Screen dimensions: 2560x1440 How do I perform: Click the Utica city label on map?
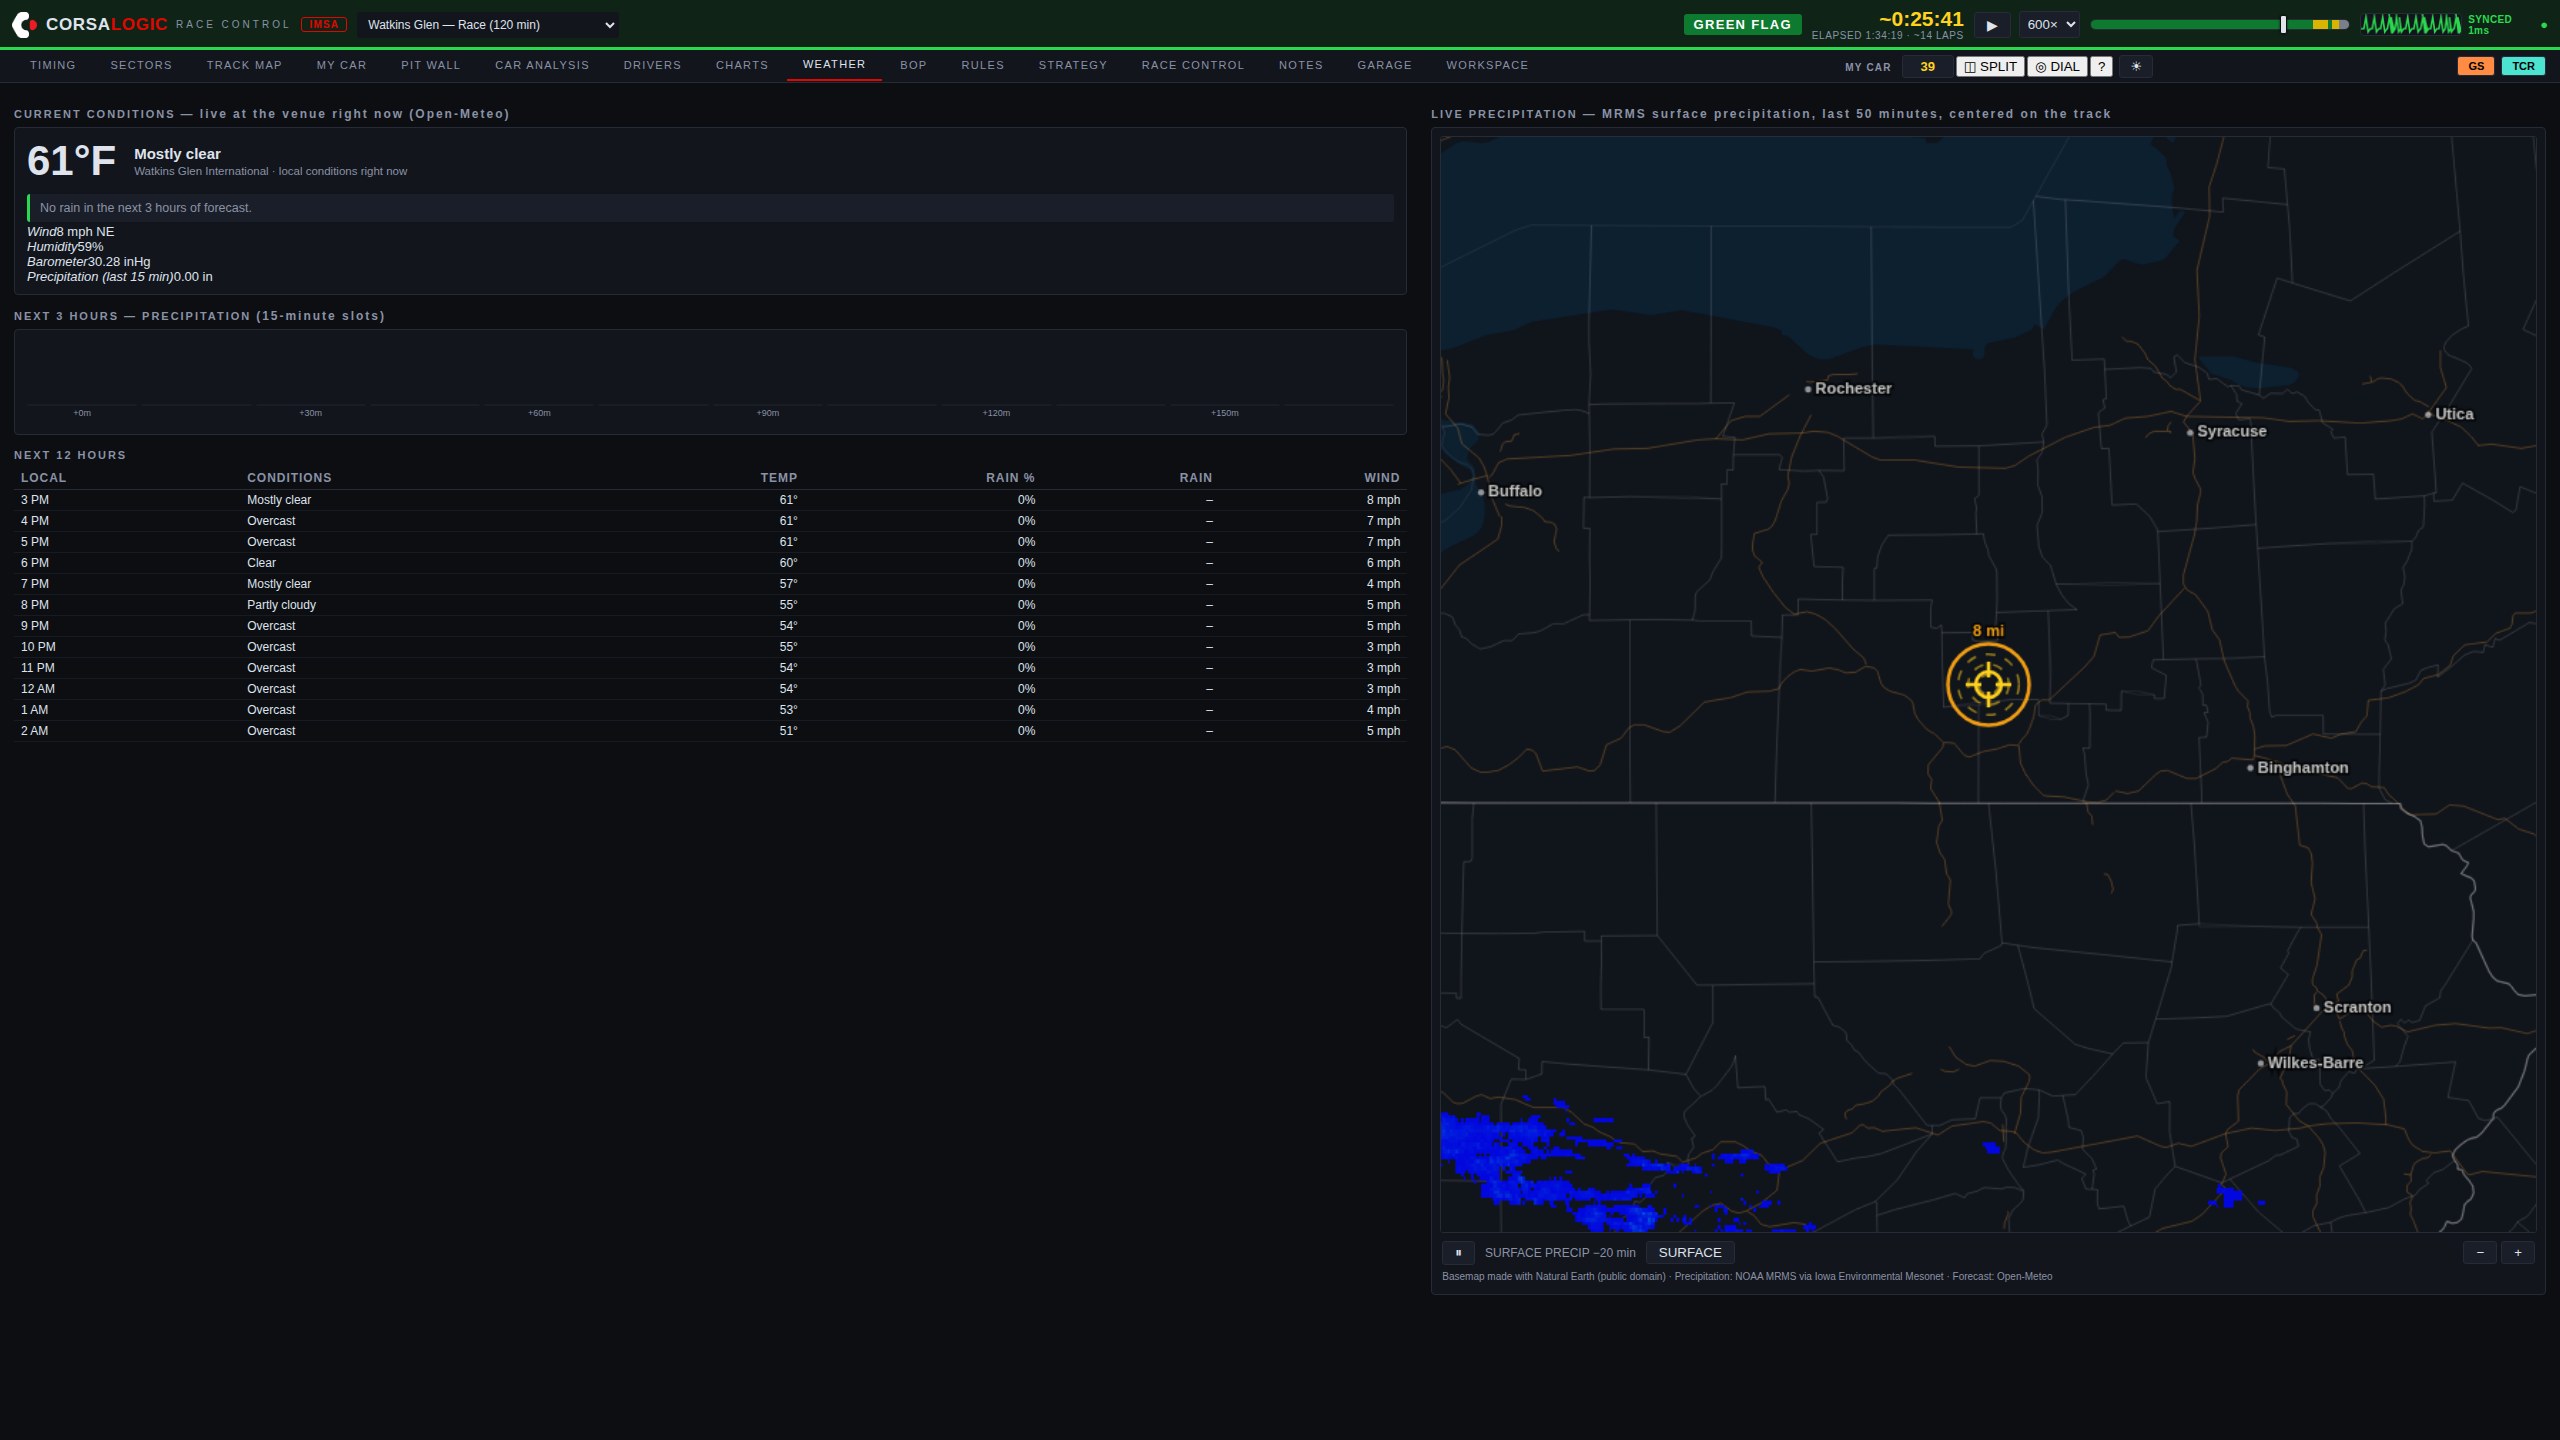click(x=2454, y=414)
